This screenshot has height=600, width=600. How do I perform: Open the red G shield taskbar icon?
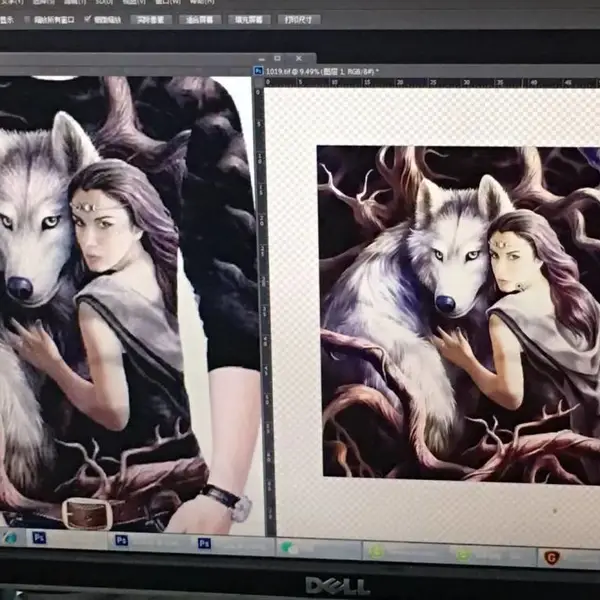[x=552, y=558]
